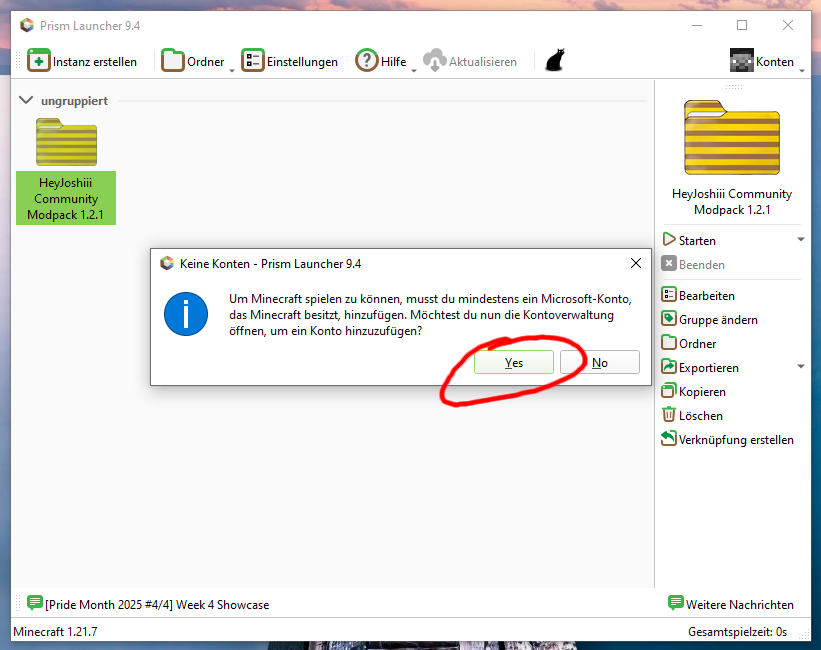Expand the Starten dropdown arrow
Screen dimensions: 821x650
[x=800, y=240]
